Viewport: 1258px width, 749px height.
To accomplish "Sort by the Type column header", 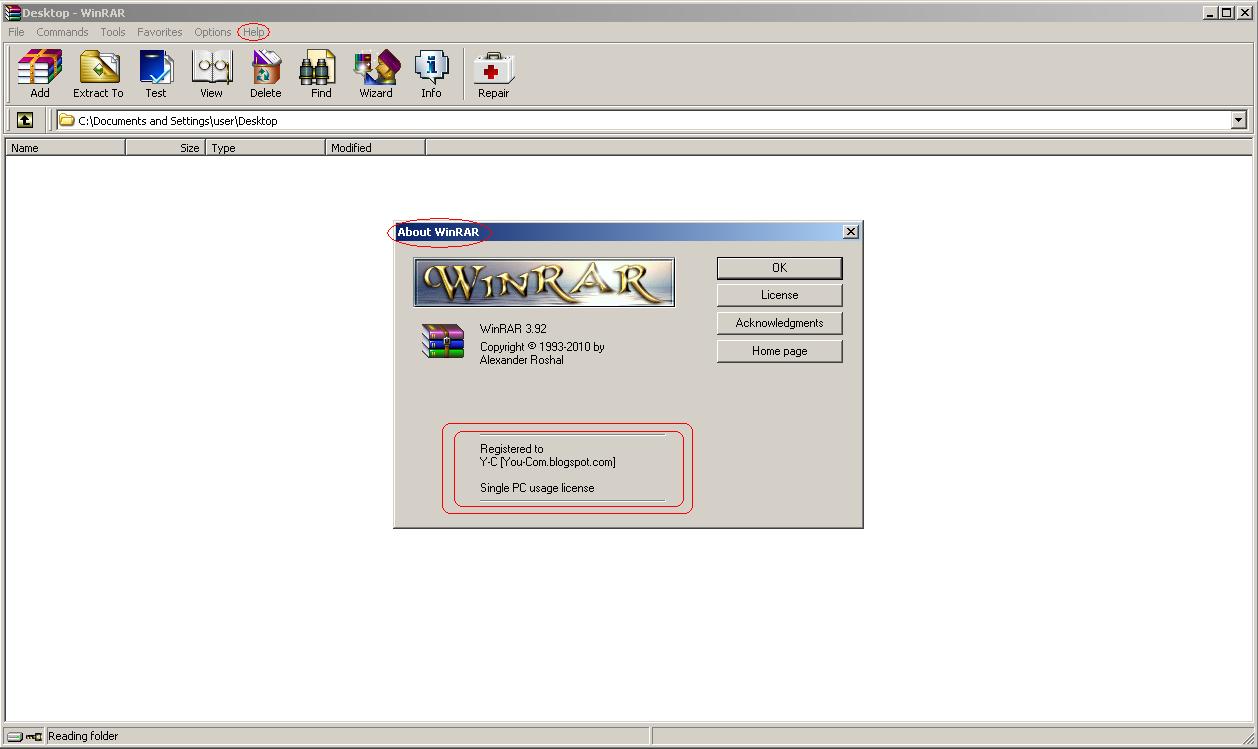I will (x=265, y=147).
